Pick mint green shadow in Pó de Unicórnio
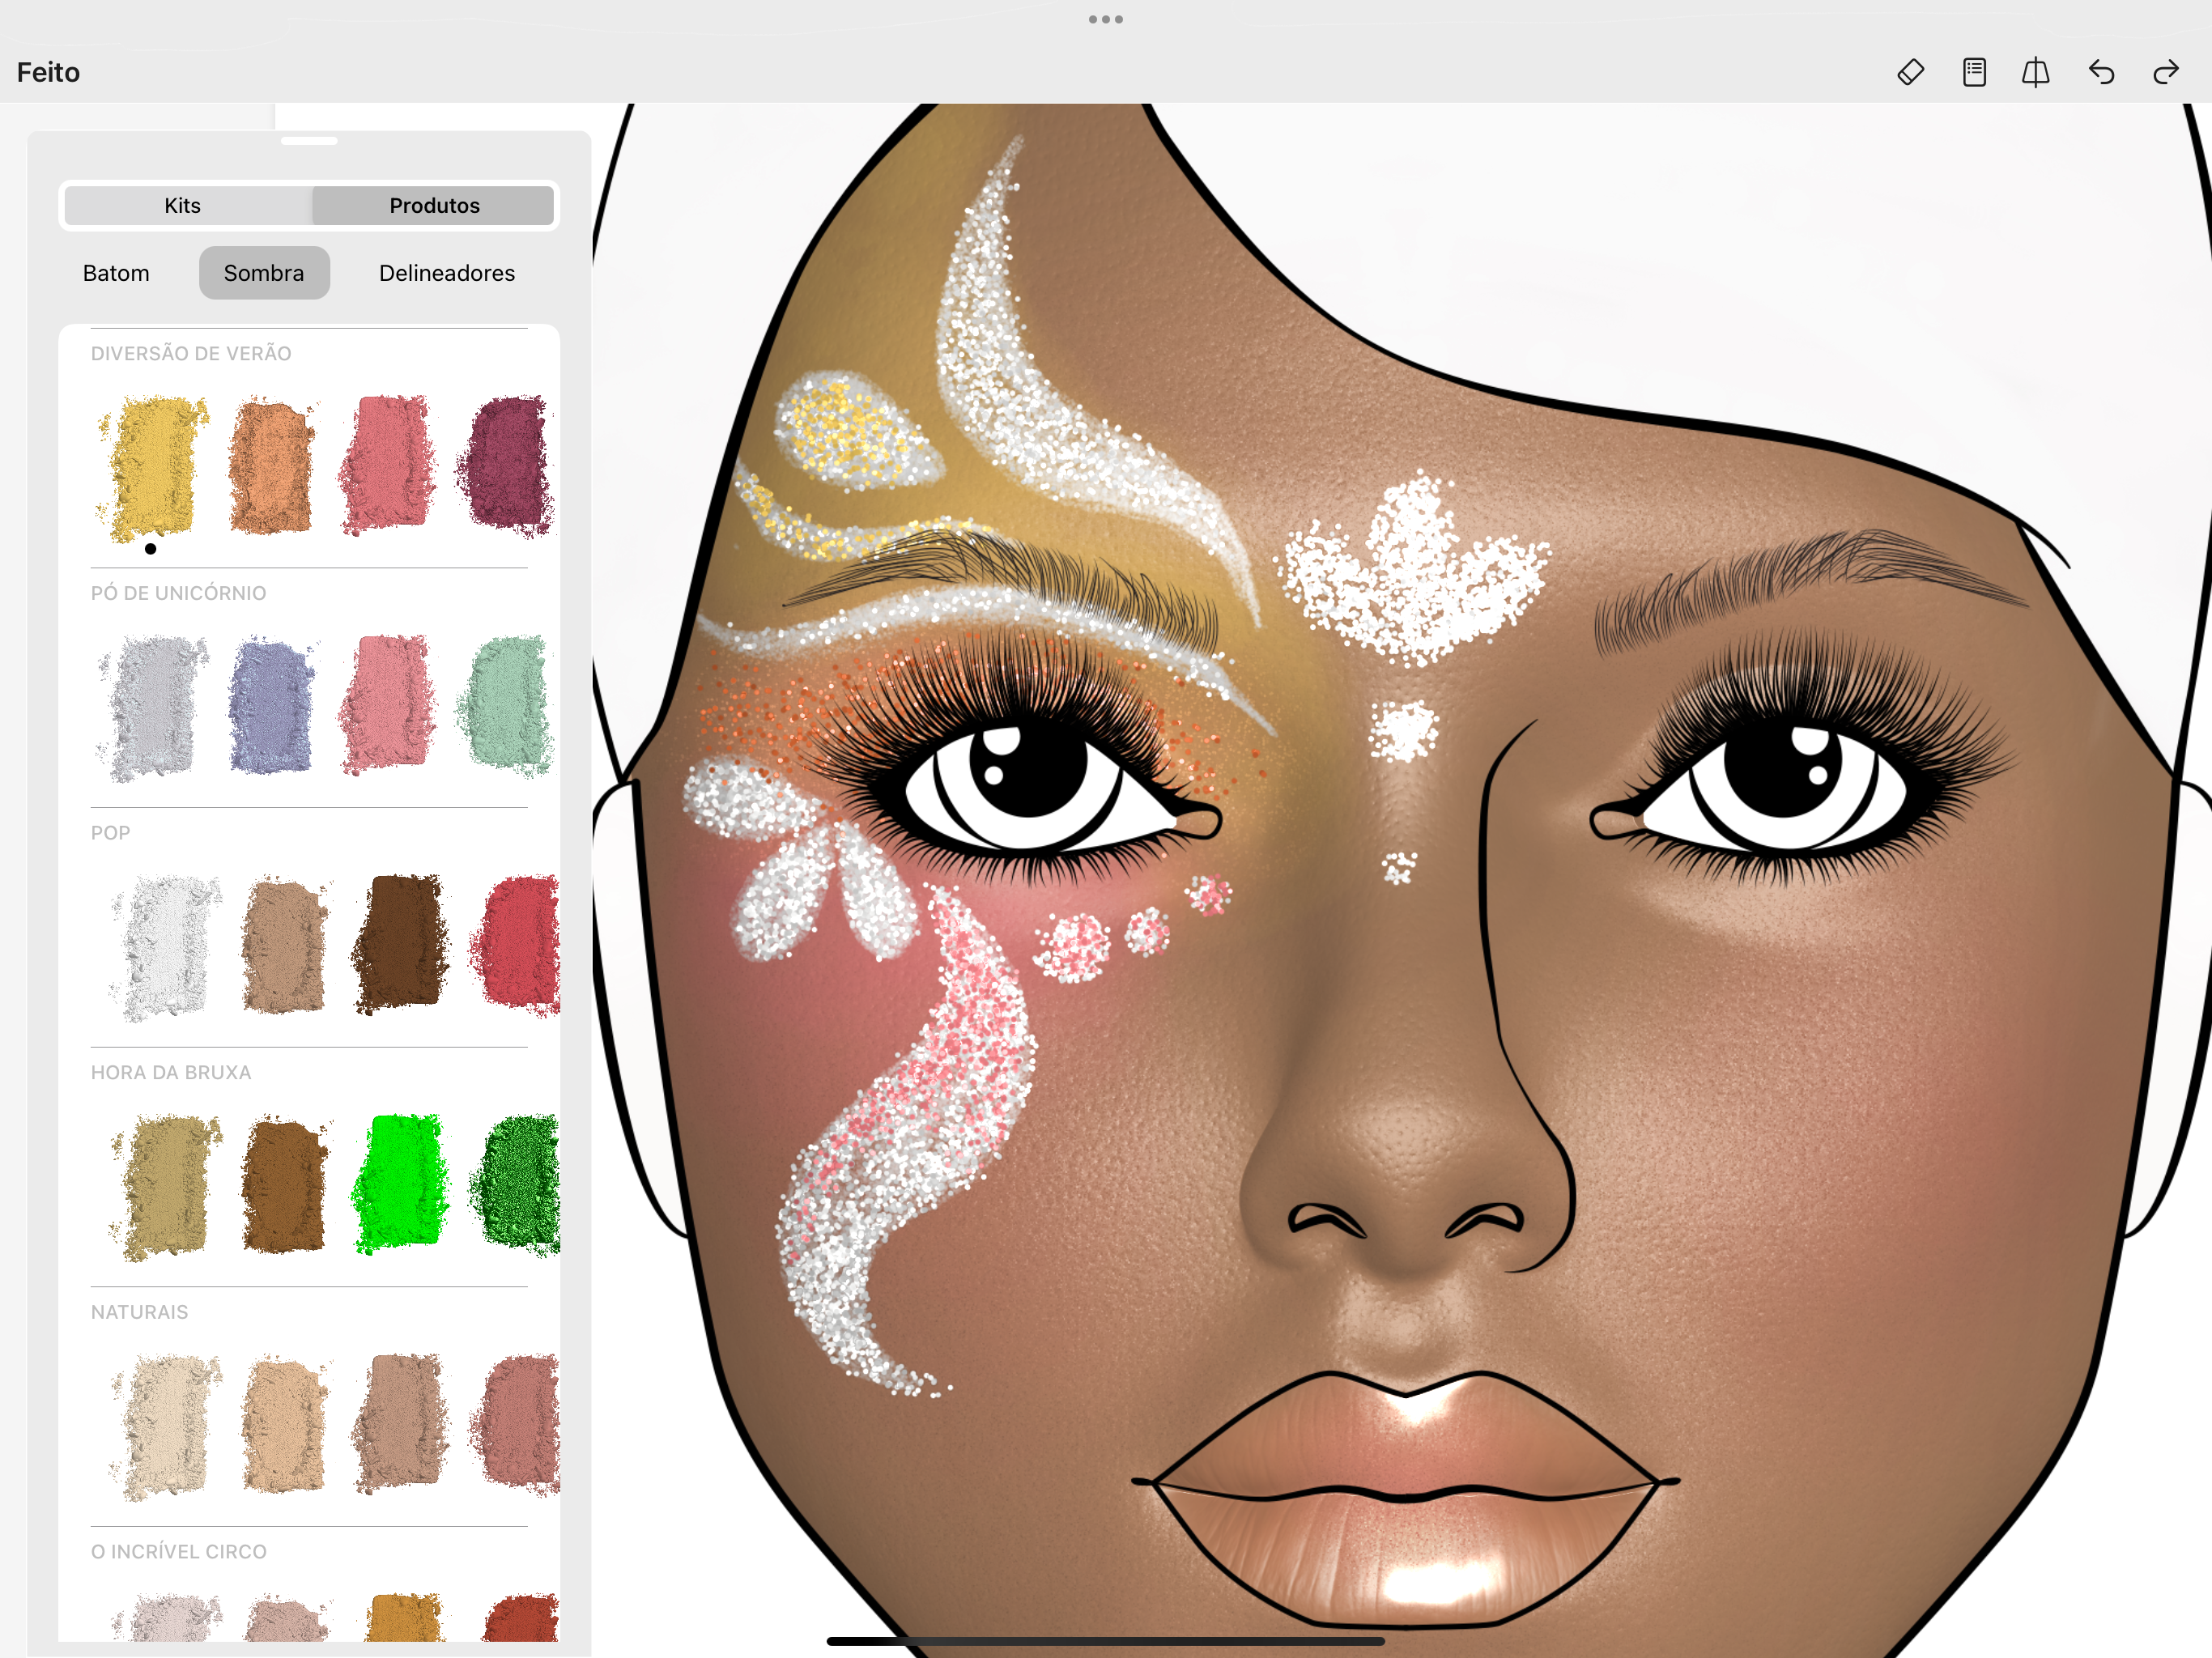Screen dimensions: 2212x1658 [506, 706]
